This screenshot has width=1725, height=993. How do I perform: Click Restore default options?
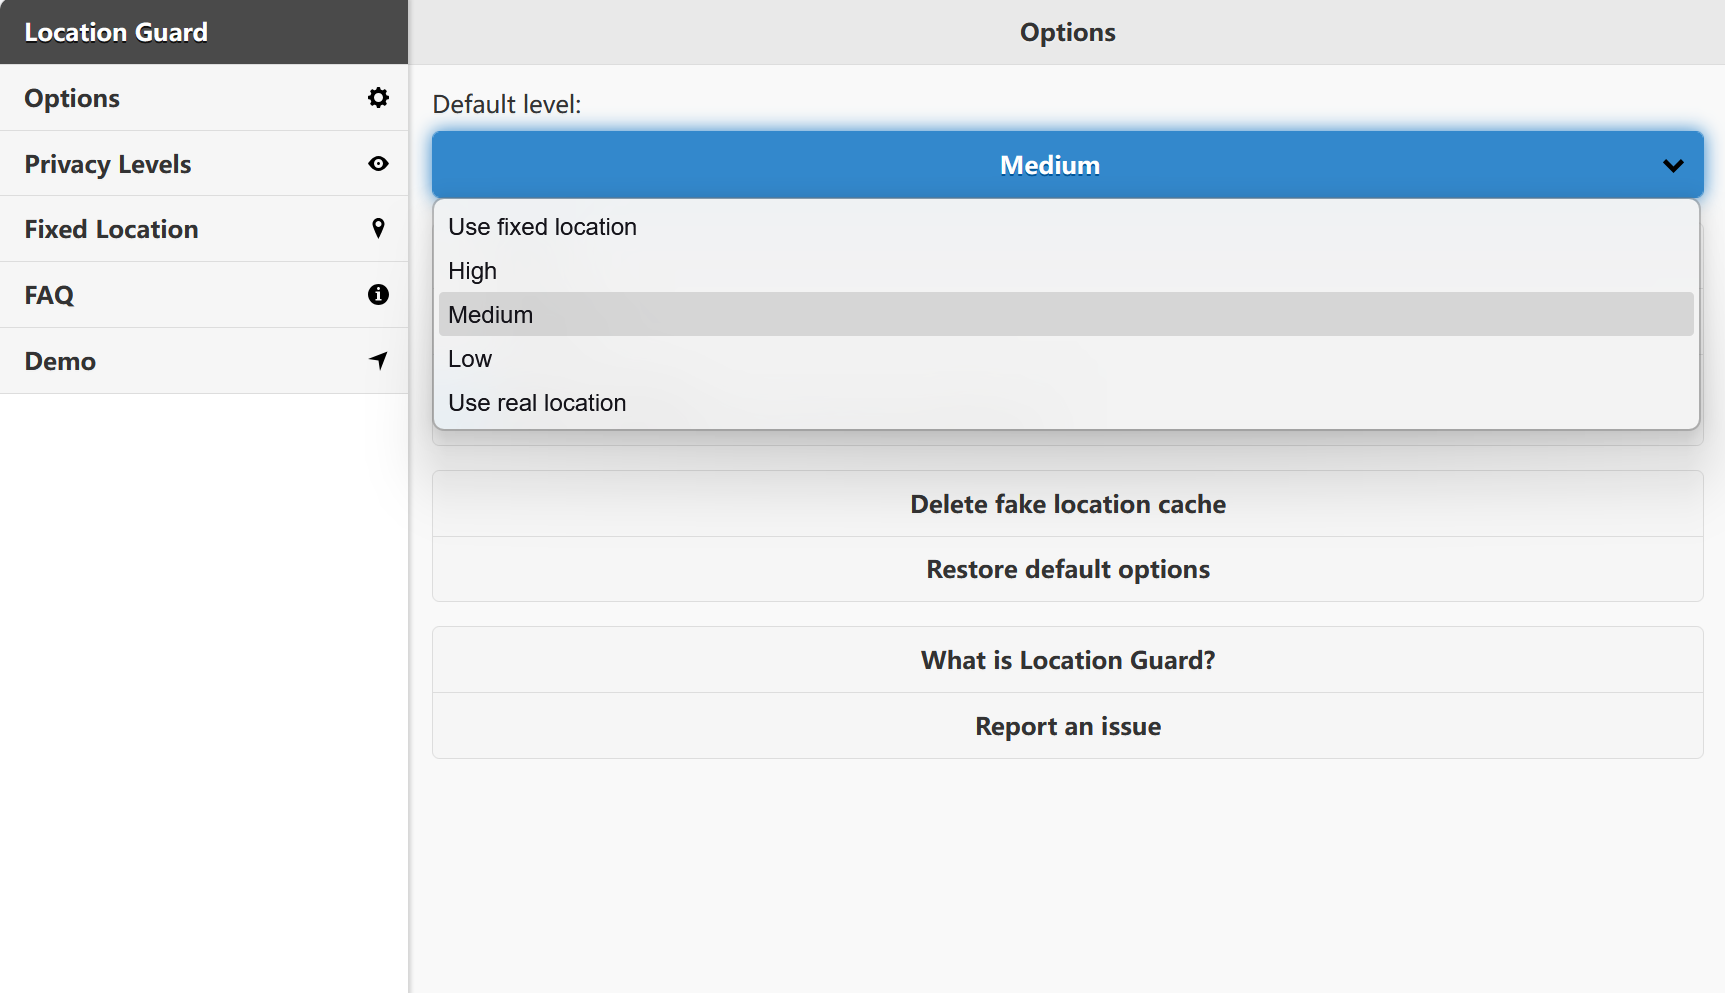click(x=1067, y=568)
